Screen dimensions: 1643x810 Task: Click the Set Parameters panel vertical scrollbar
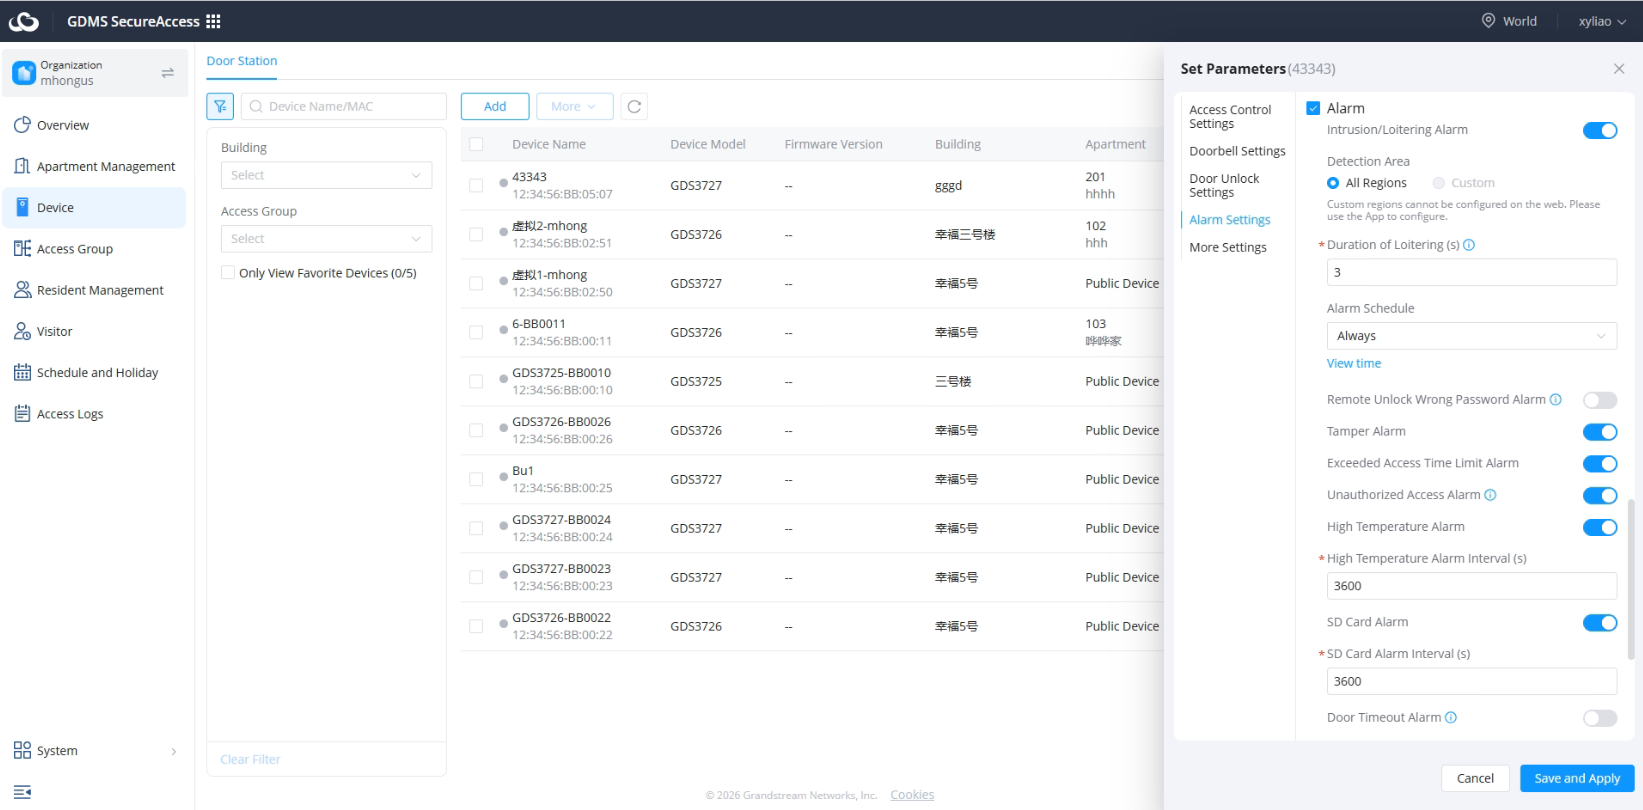1632,579
